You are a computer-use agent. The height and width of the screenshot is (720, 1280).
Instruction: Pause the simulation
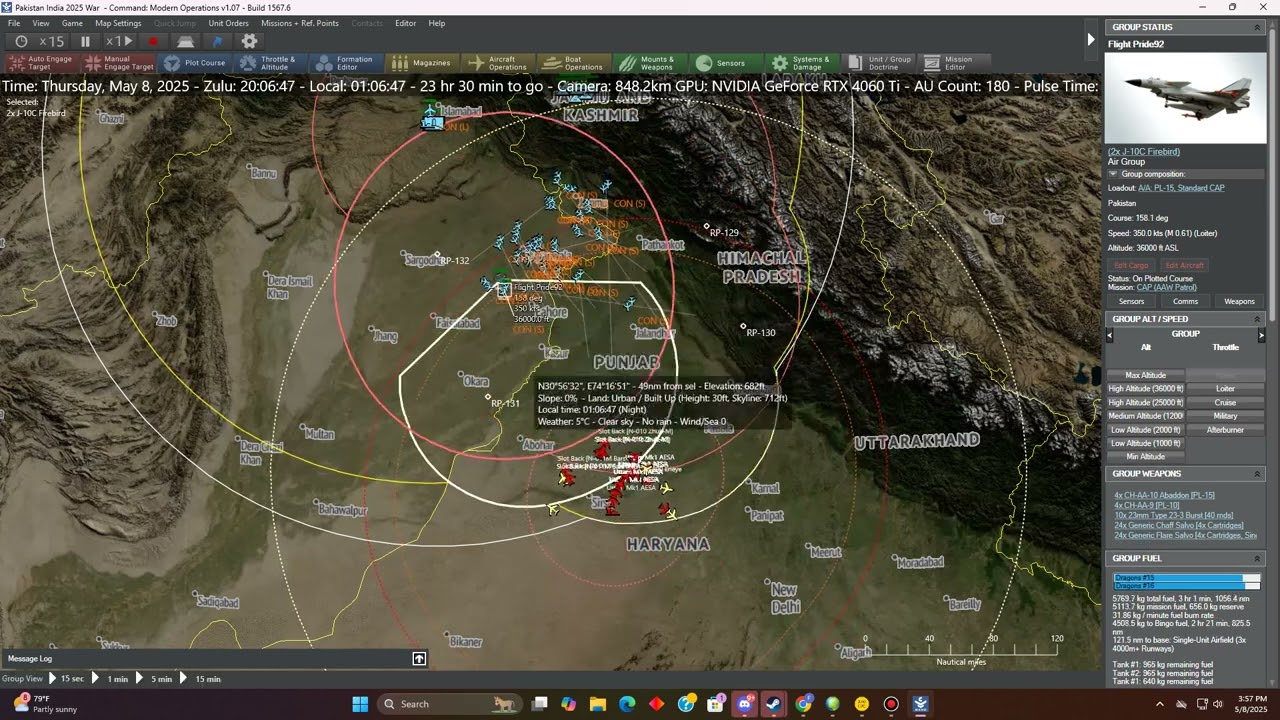85,41
